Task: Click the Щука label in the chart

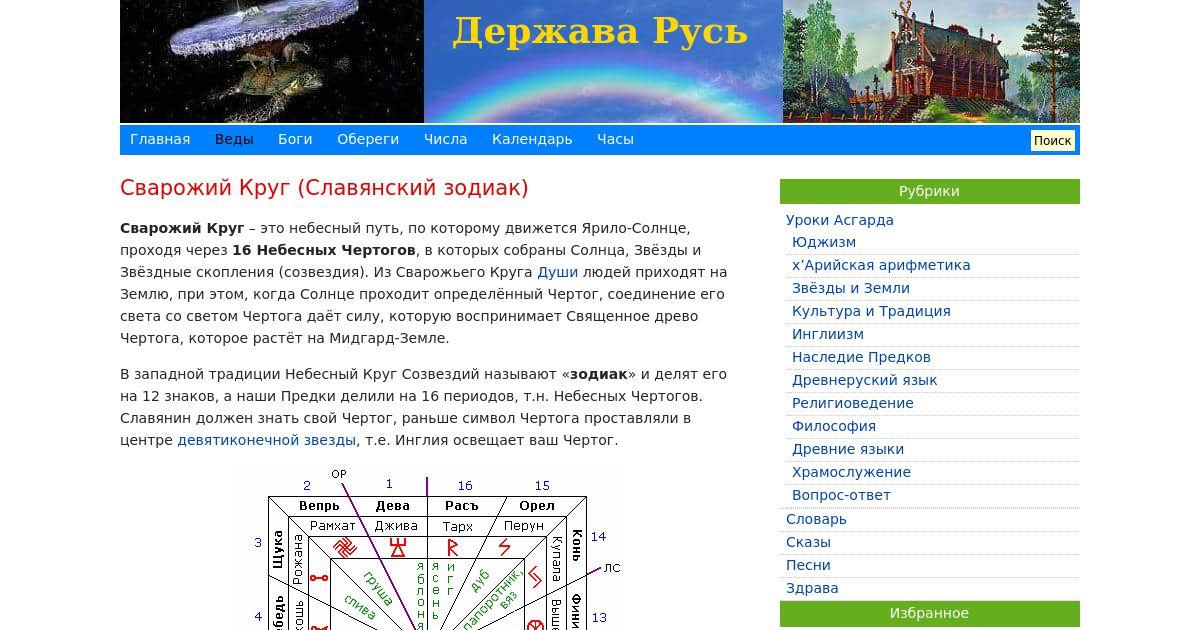Action: (x=278, y=550)
